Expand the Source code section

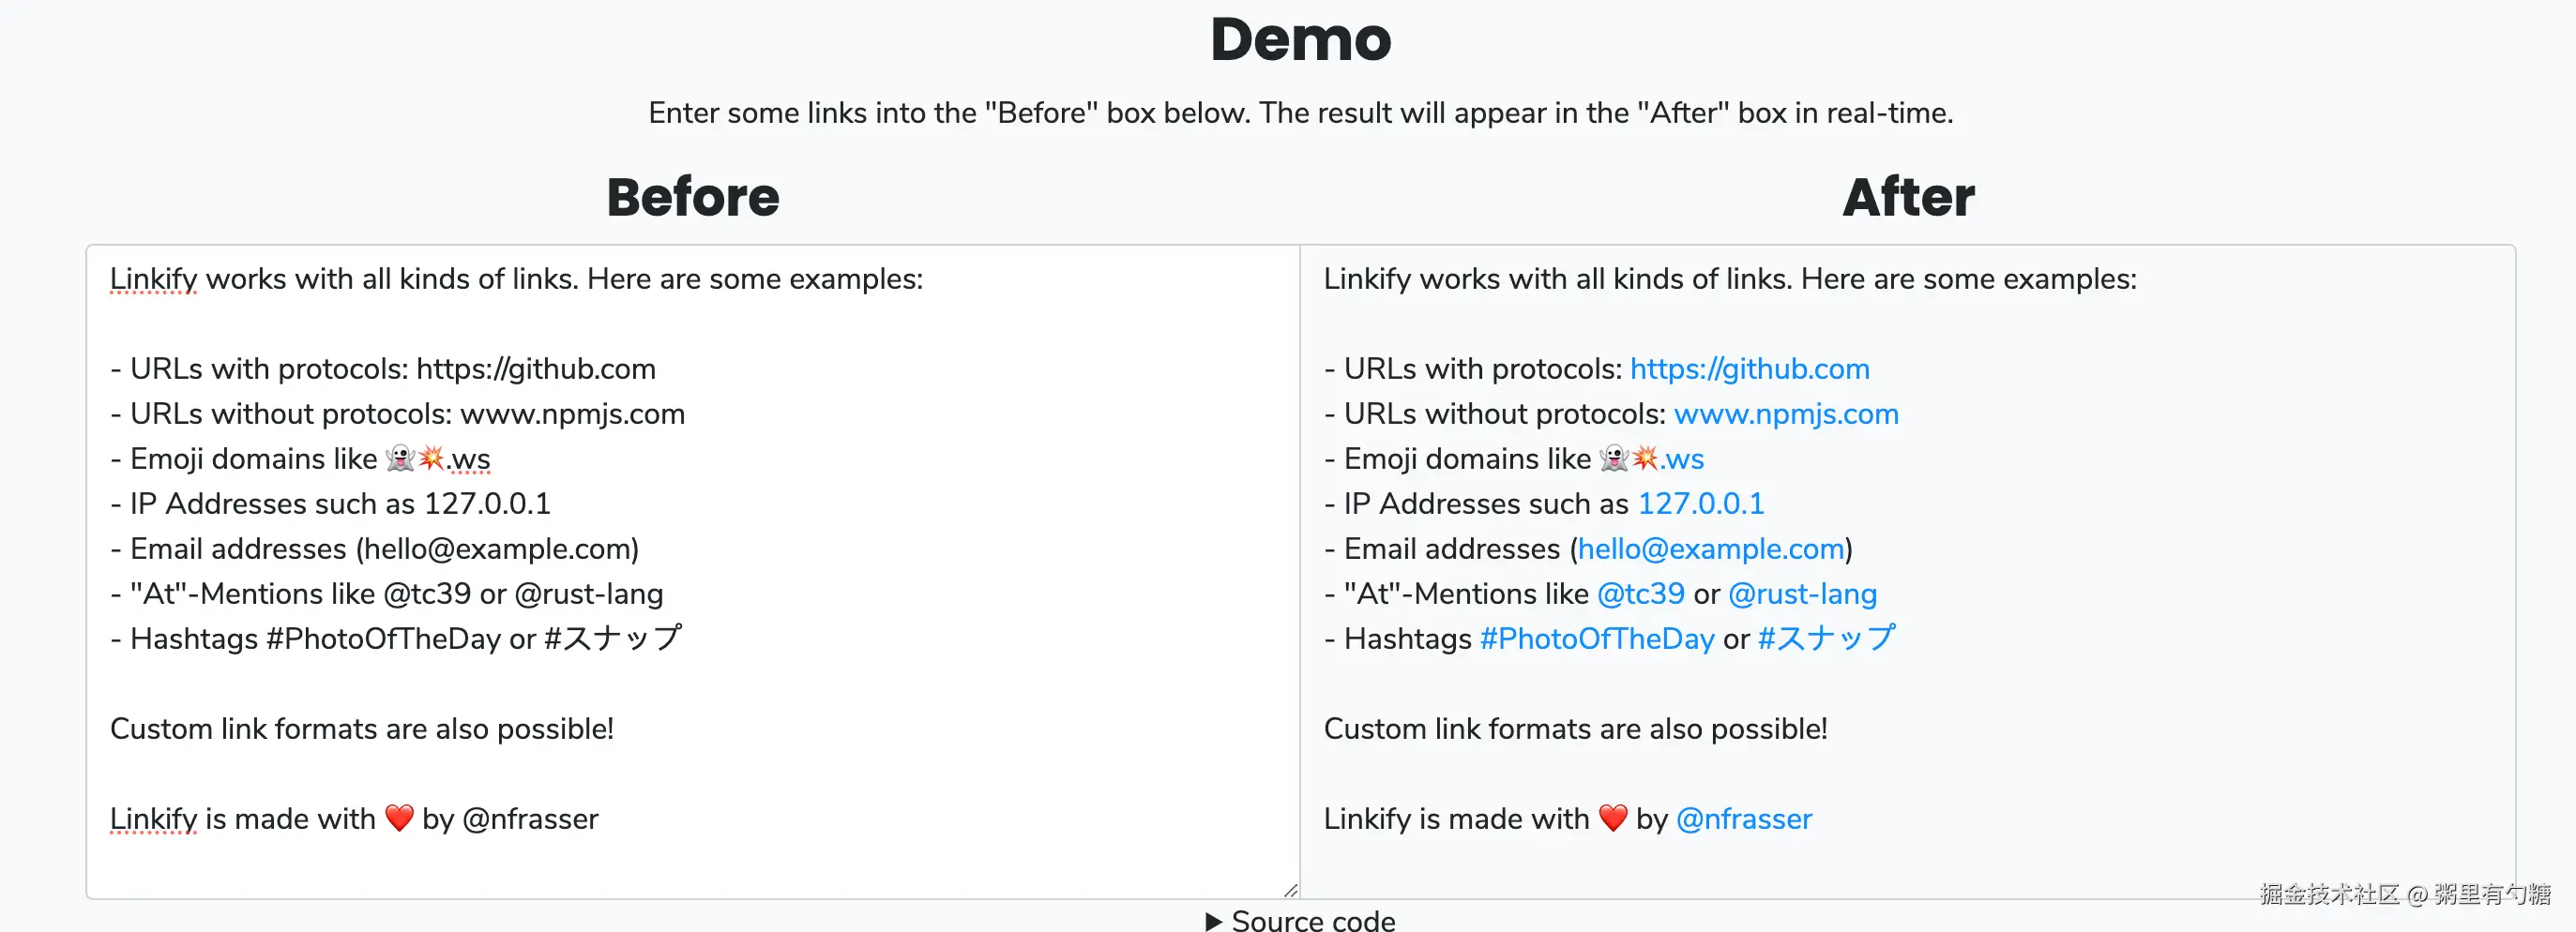pos(1312,920)
